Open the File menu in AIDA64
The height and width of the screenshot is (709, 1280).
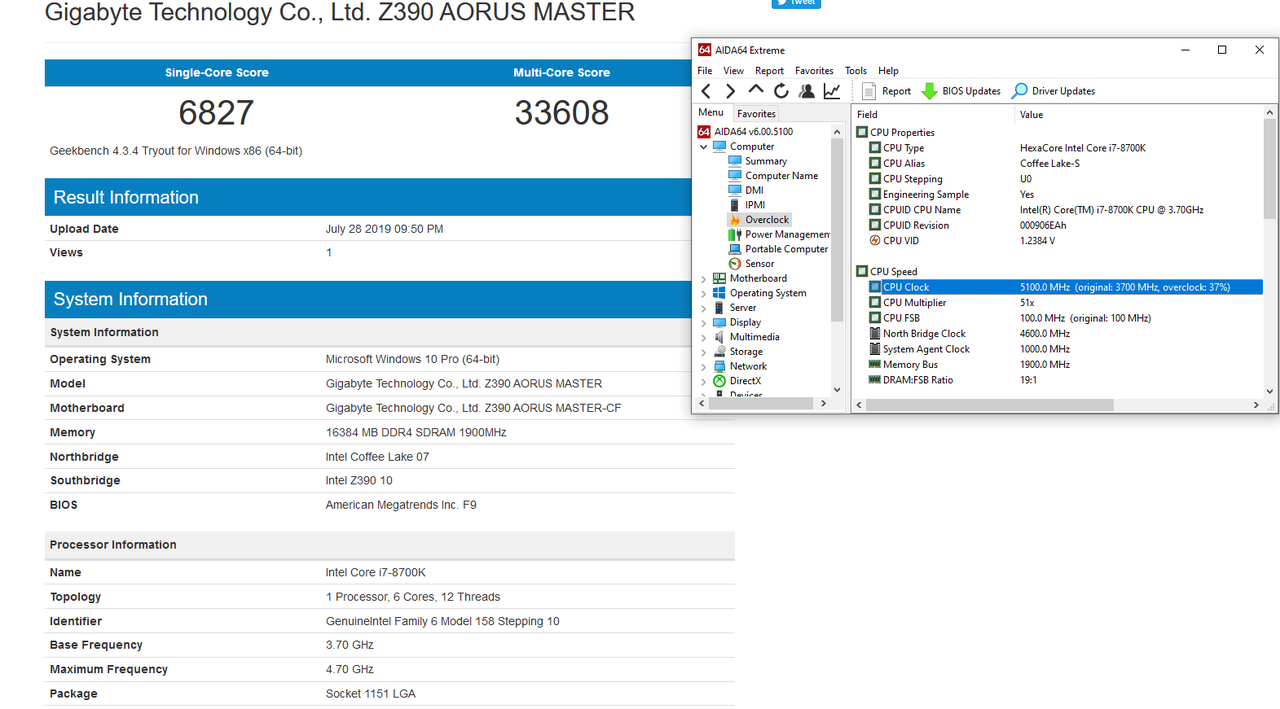(705, 71)
